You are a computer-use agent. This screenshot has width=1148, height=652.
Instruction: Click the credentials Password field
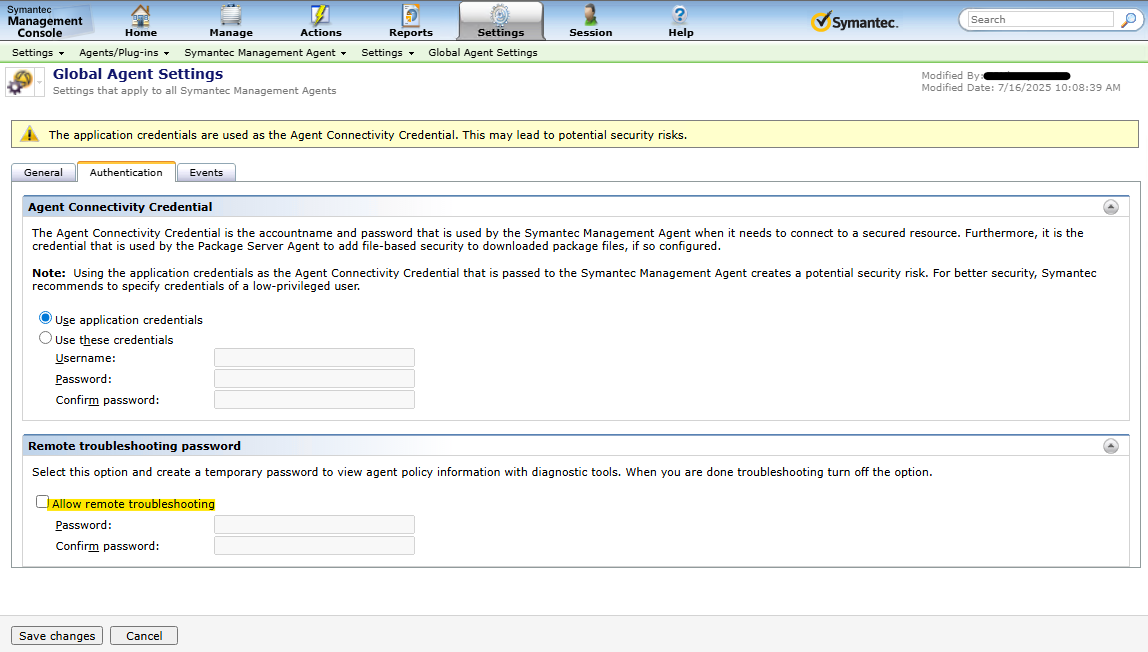coord(314,378)
